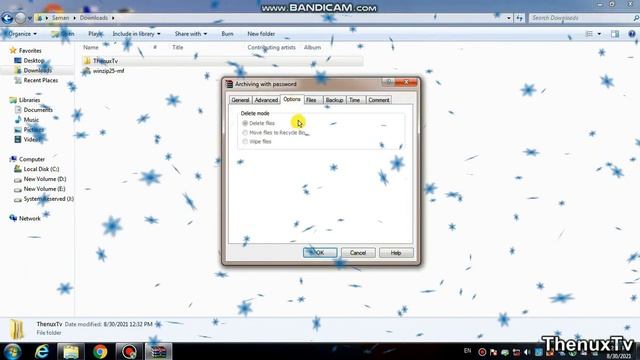
Task: Open File Explorer taskbar icon
Action: (71, 351)
